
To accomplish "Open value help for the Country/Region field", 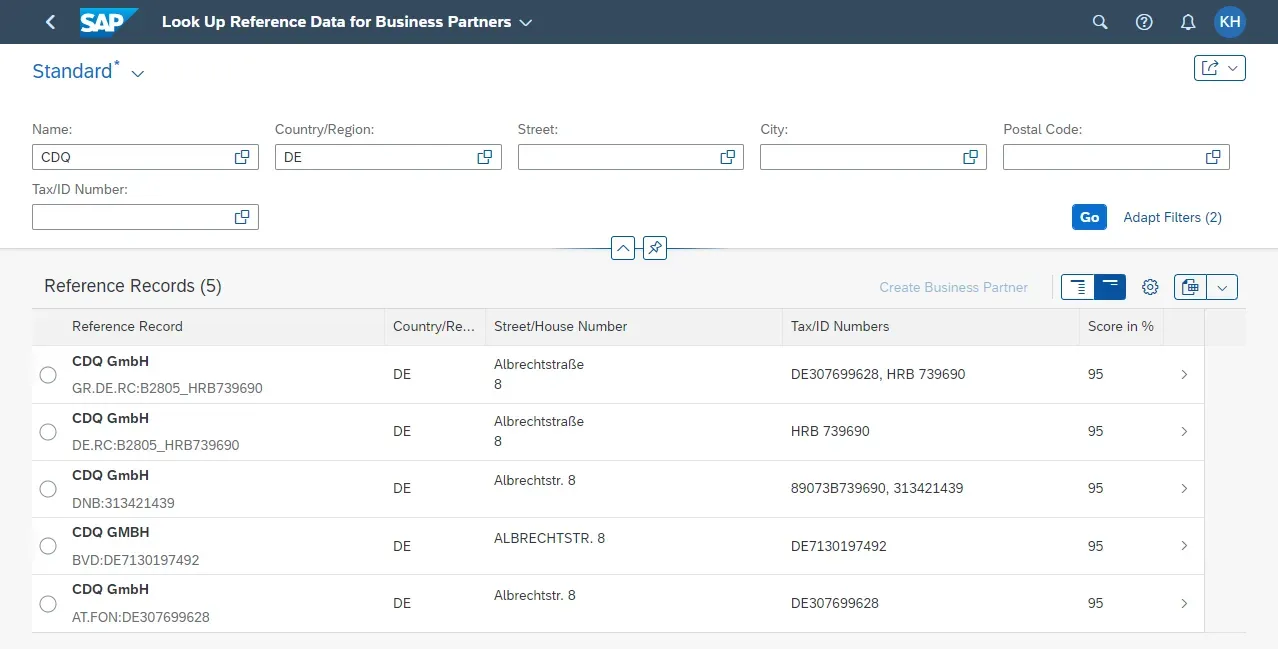I will coord(485,157).
